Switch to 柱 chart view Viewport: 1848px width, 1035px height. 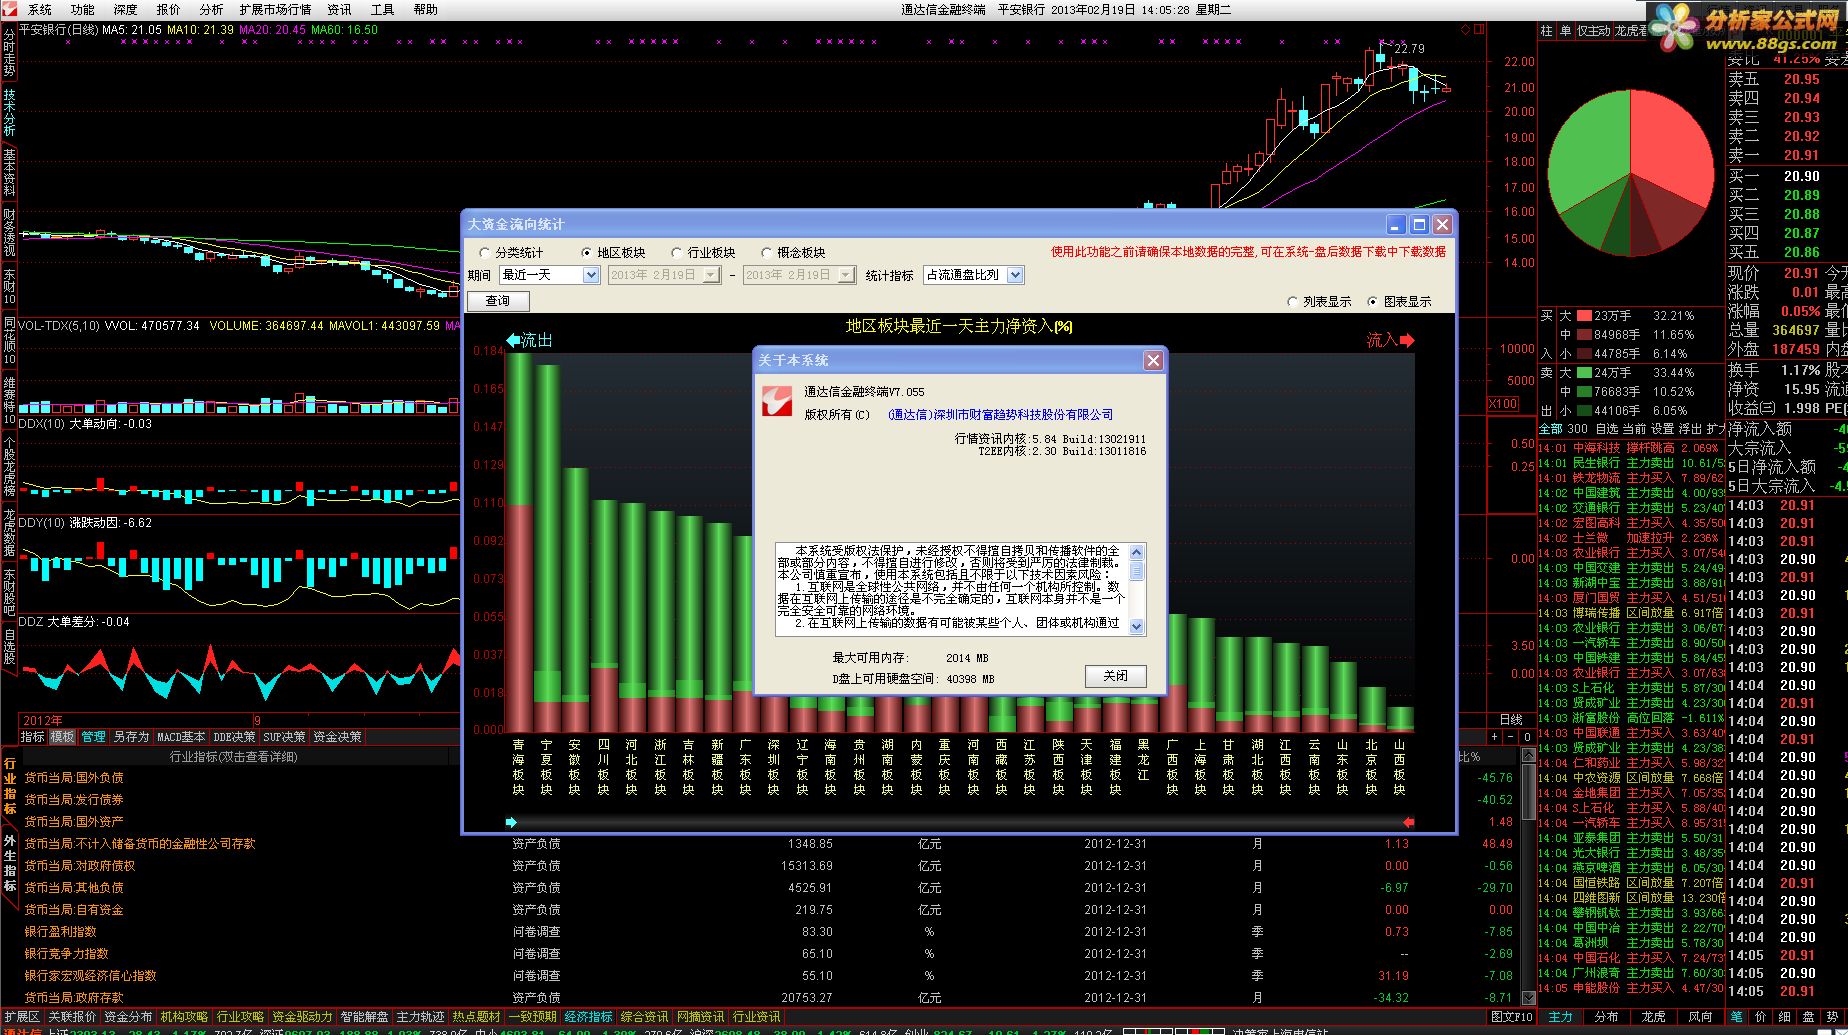(1547, 31)
